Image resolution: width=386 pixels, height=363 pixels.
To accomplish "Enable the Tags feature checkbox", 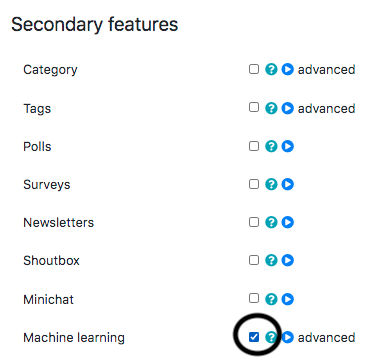I will click(x=254, y=107).
